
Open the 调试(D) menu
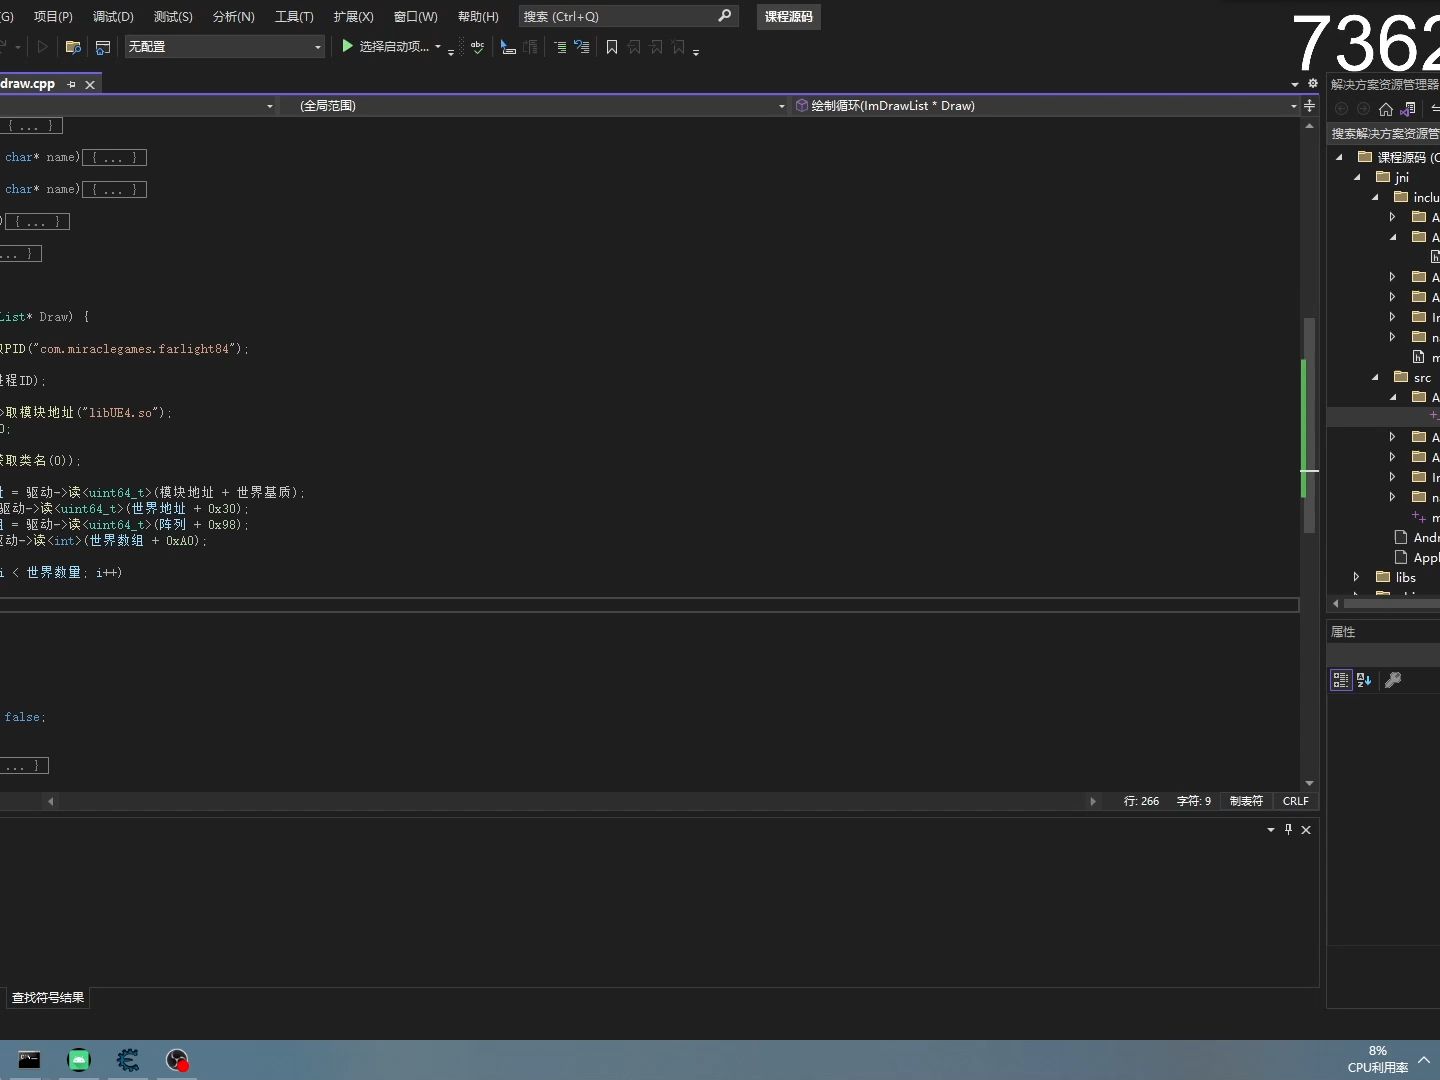[113, 16]
